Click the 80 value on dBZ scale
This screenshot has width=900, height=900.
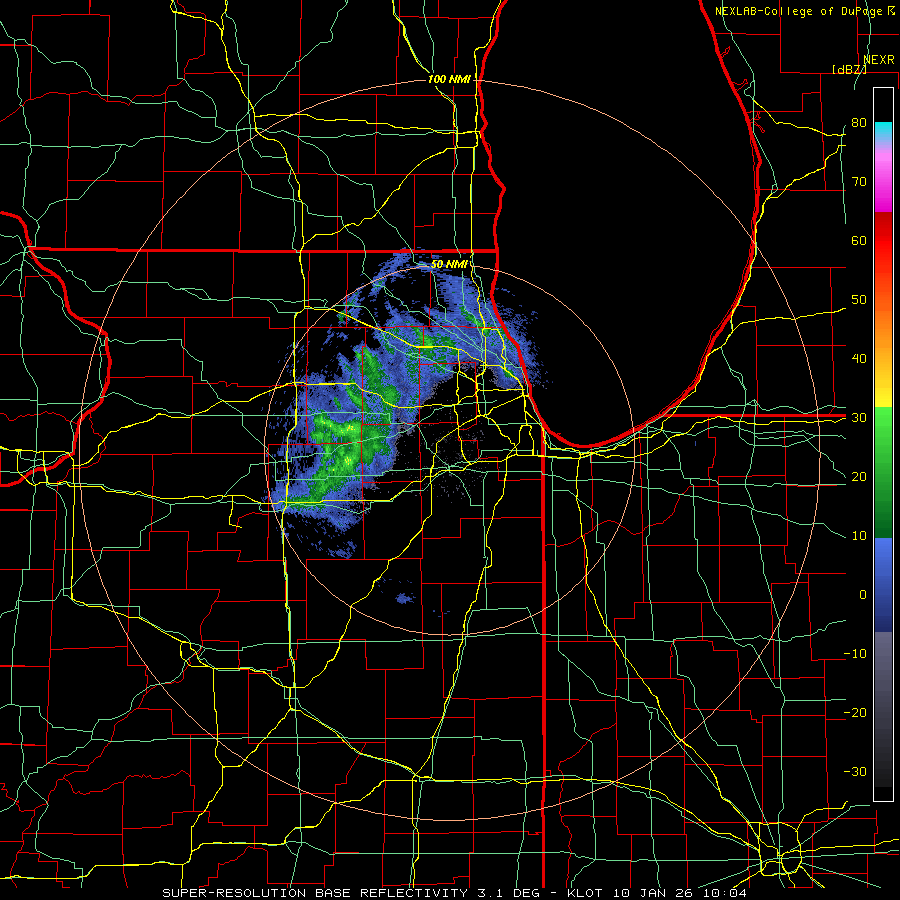[859, 122]
